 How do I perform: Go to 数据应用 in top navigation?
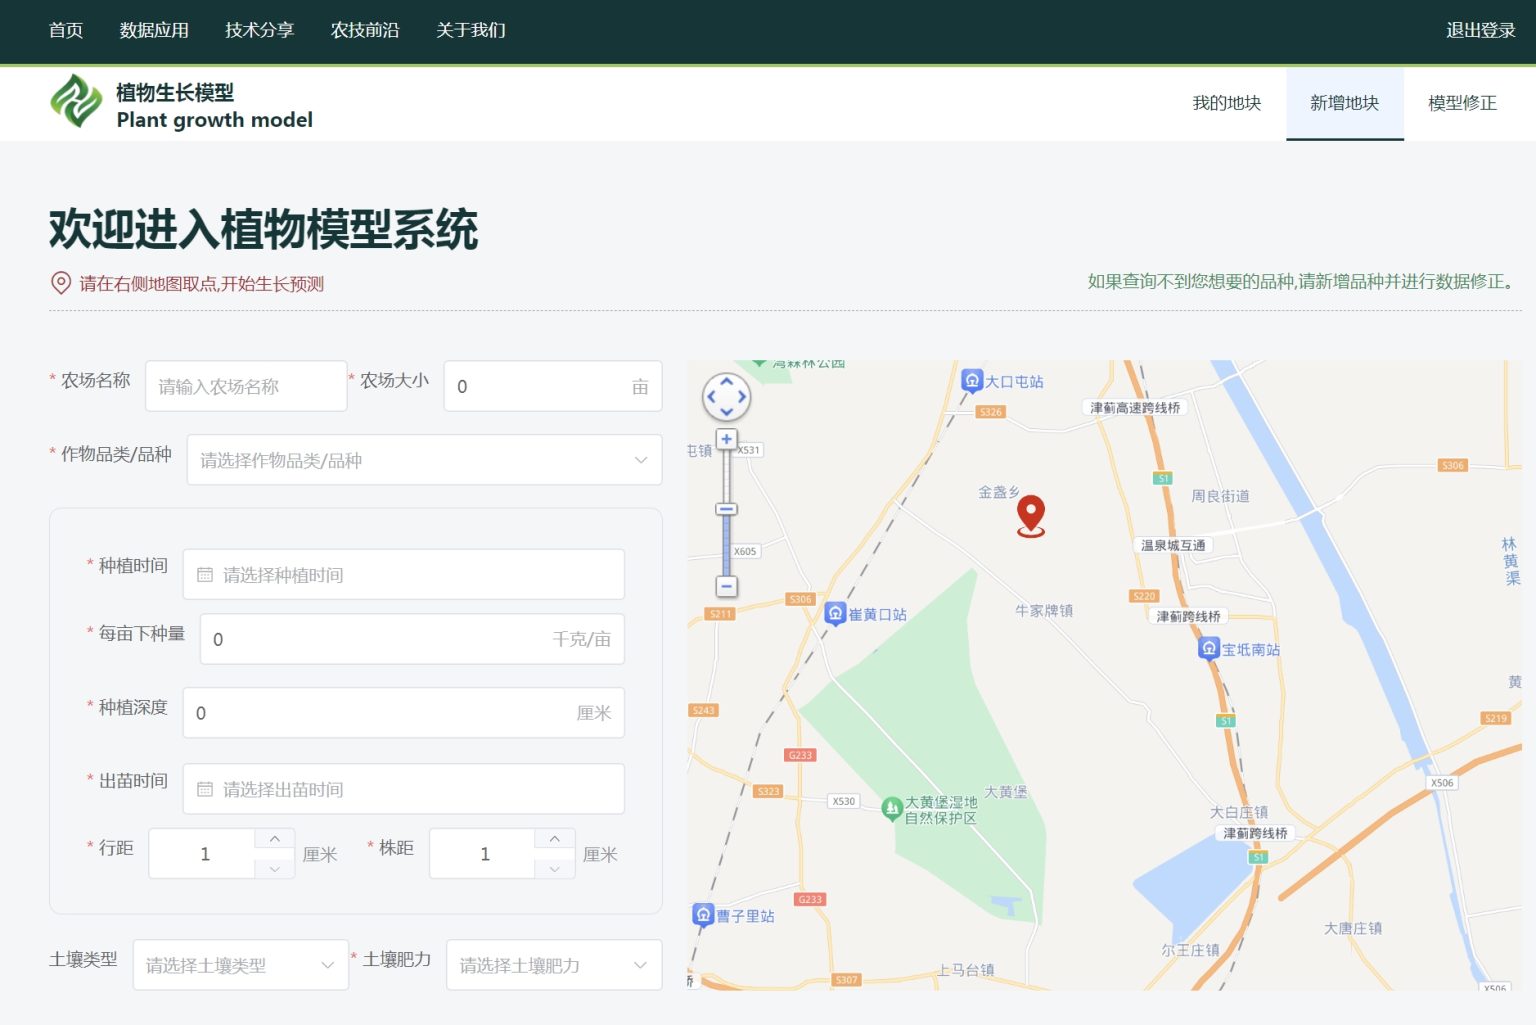pyautogui.click(x=154, y=30)
